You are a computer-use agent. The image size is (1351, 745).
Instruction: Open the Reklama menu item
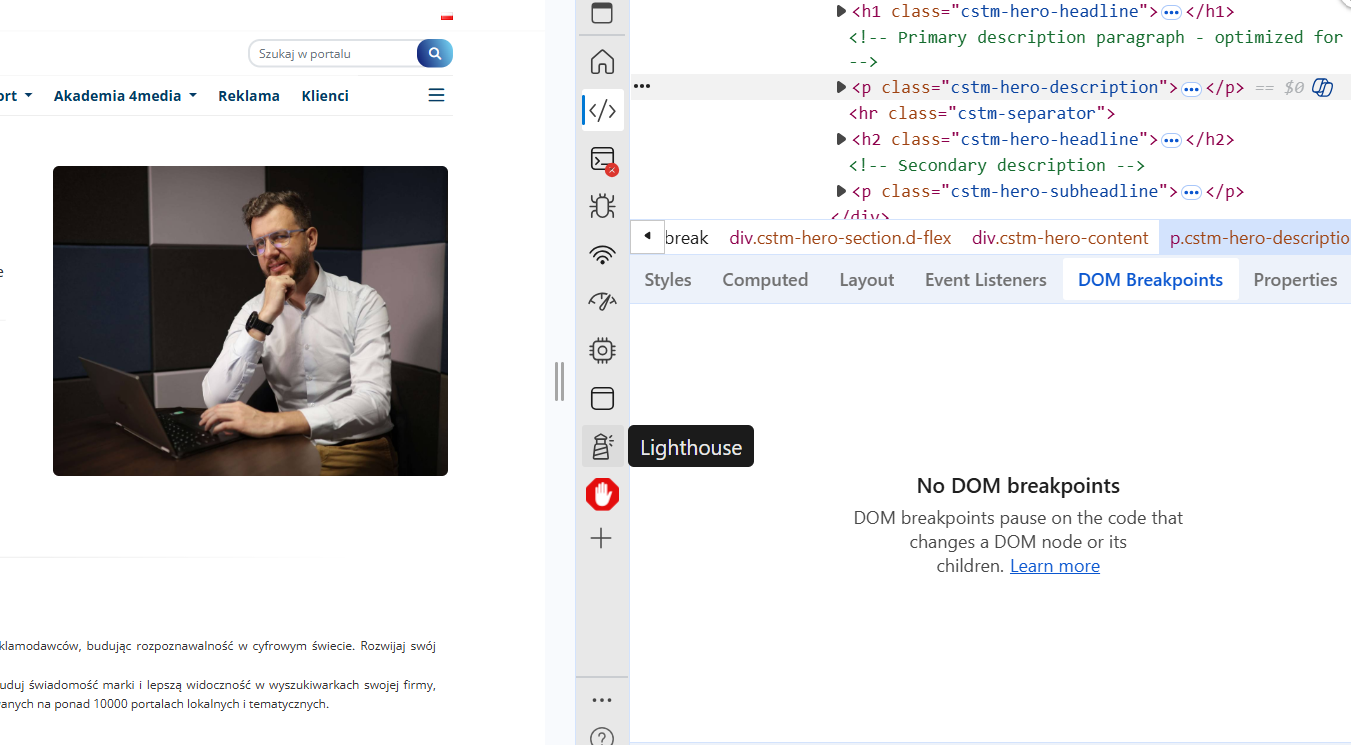point(249,96)
